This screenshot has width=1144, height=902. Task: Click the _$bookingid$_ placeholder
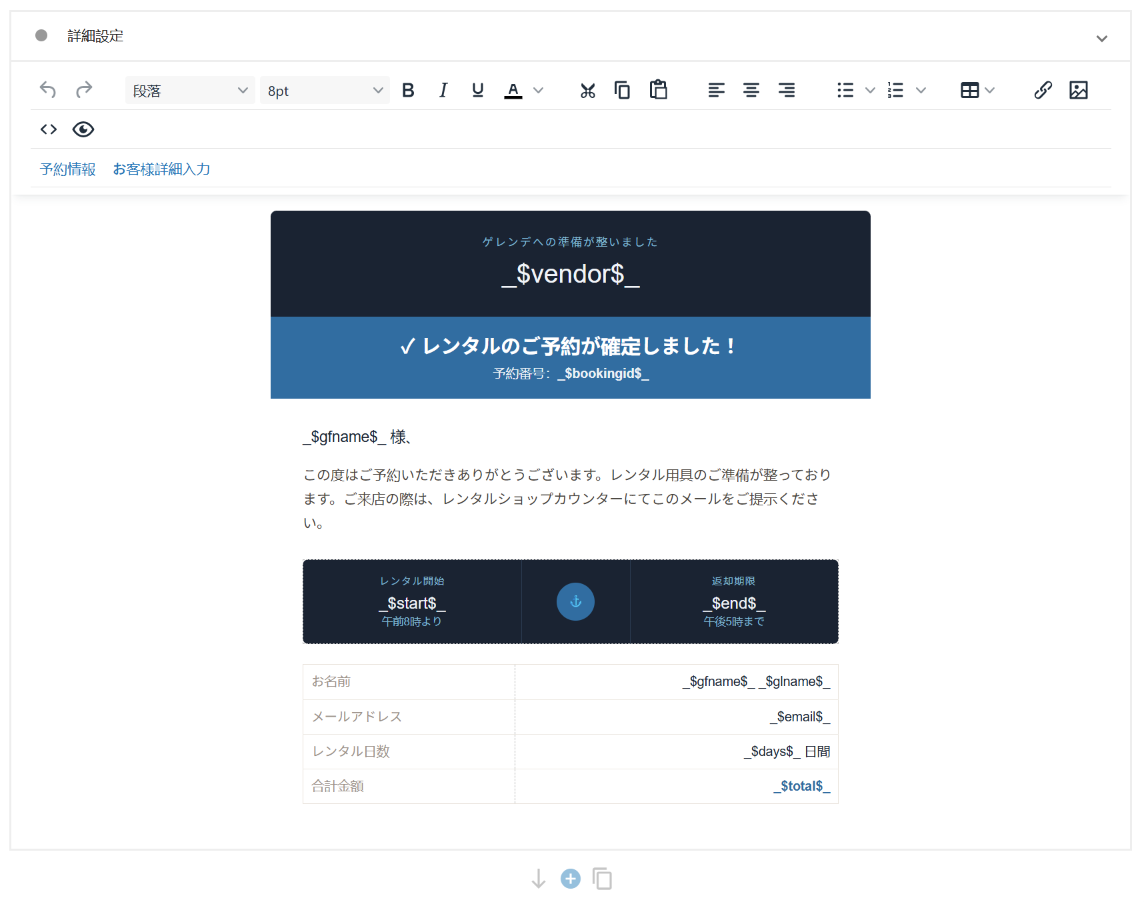click(x=603, y=374)
